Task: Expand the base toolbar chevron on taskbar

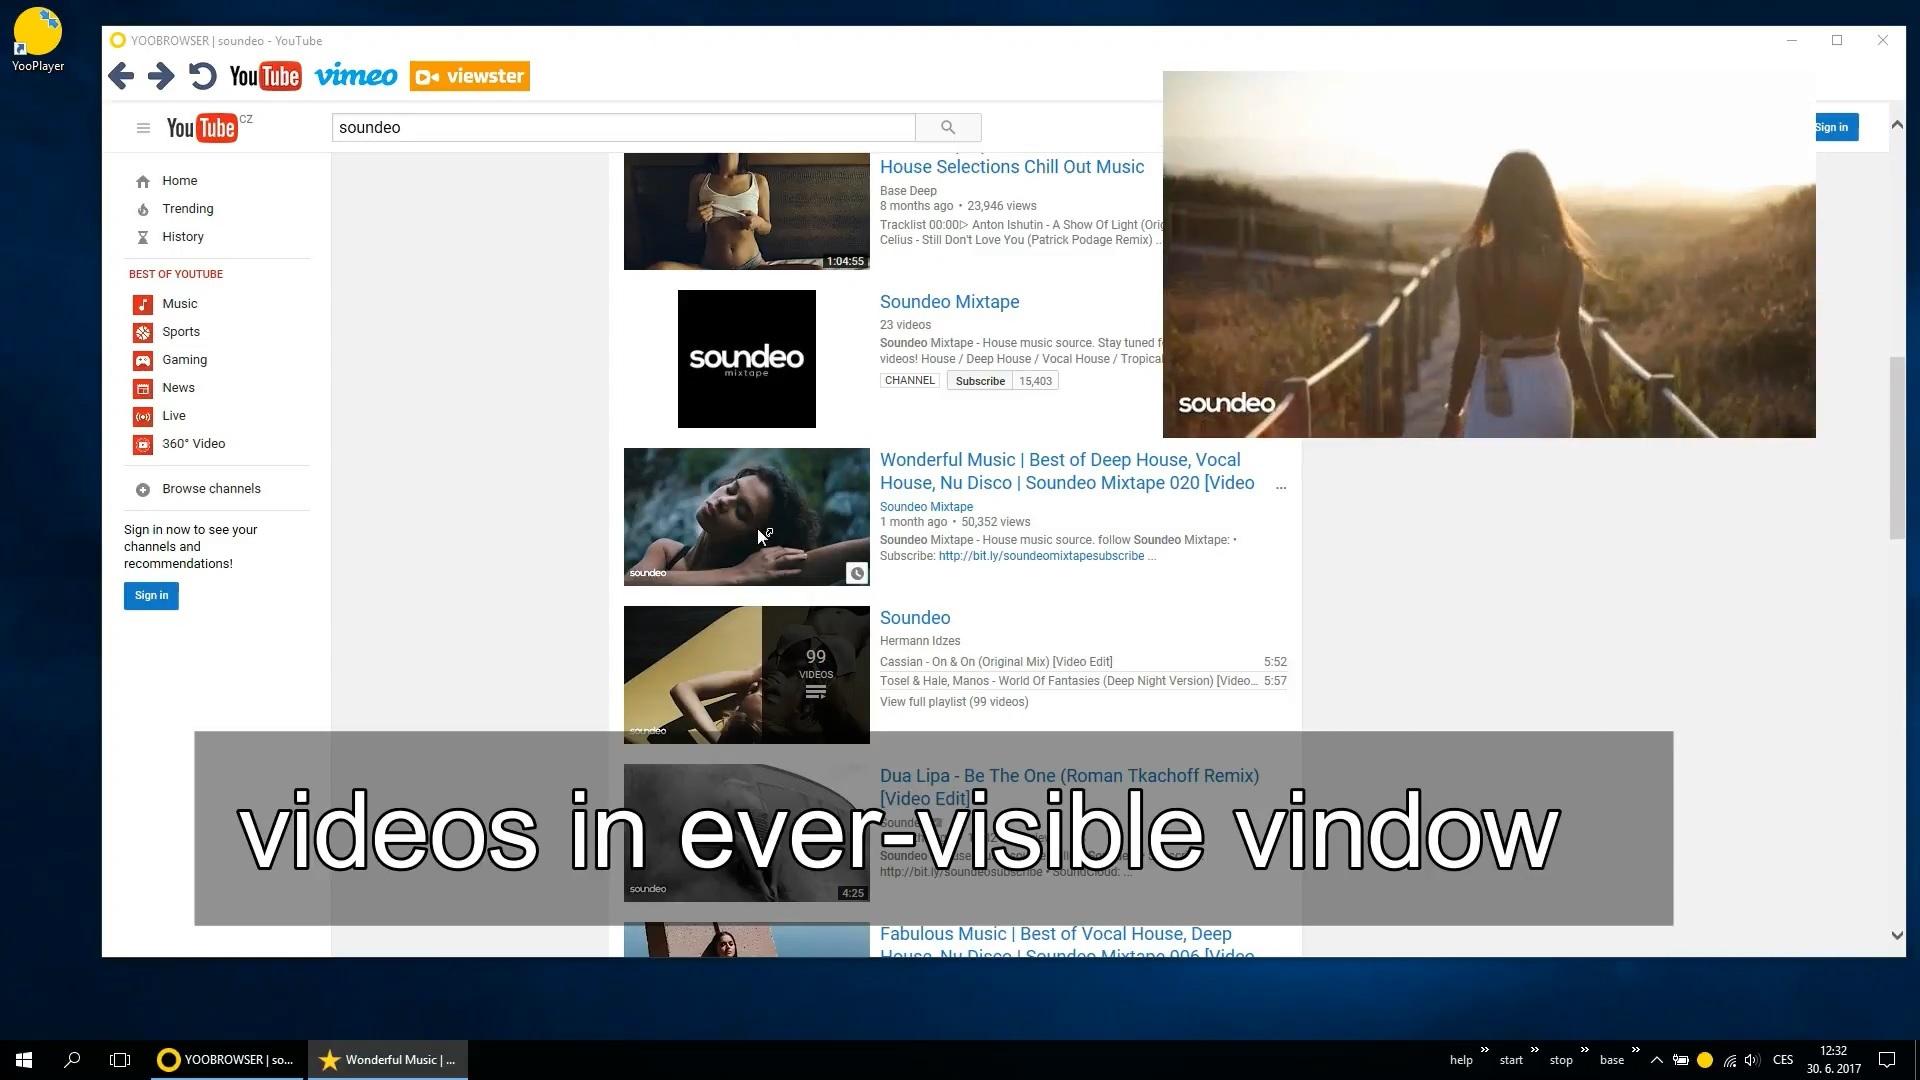Action: (1636, 1050)
